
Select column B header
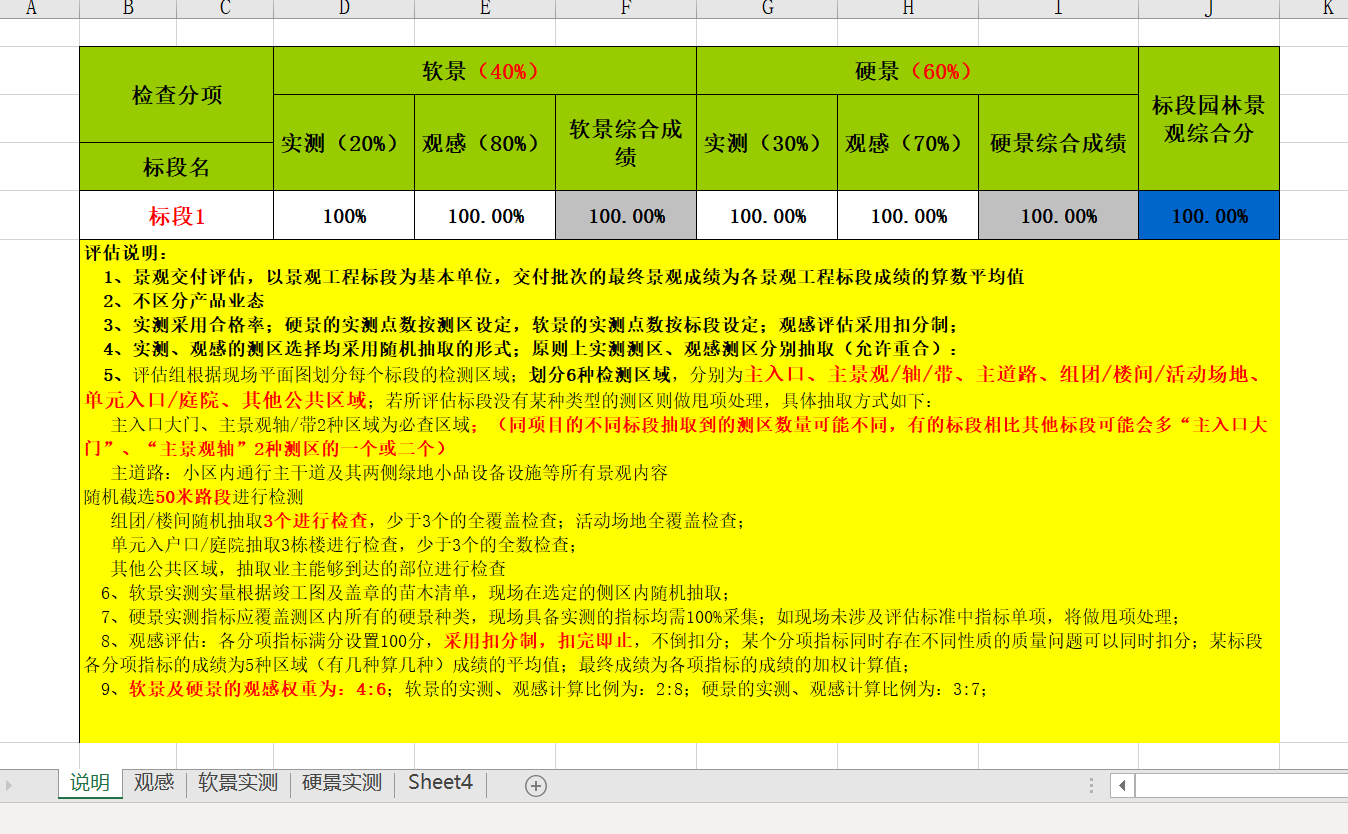point(128,9)
